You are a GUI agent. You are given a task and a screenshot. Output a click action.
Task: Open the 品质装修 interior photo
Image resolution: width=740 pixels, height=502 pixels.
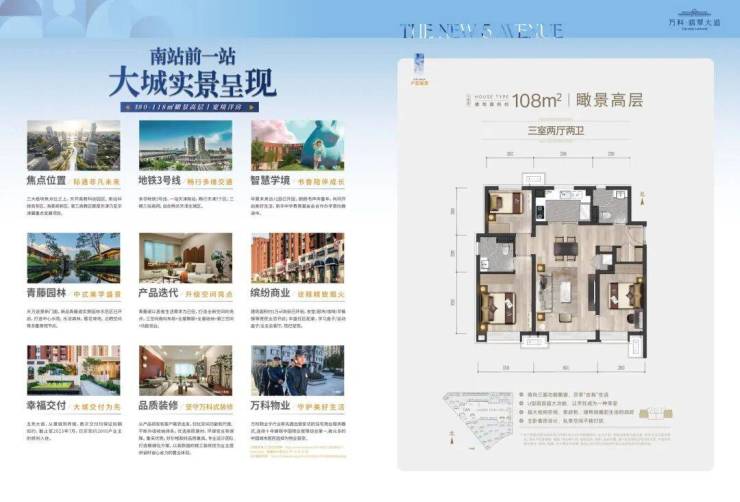click(185, 370)
